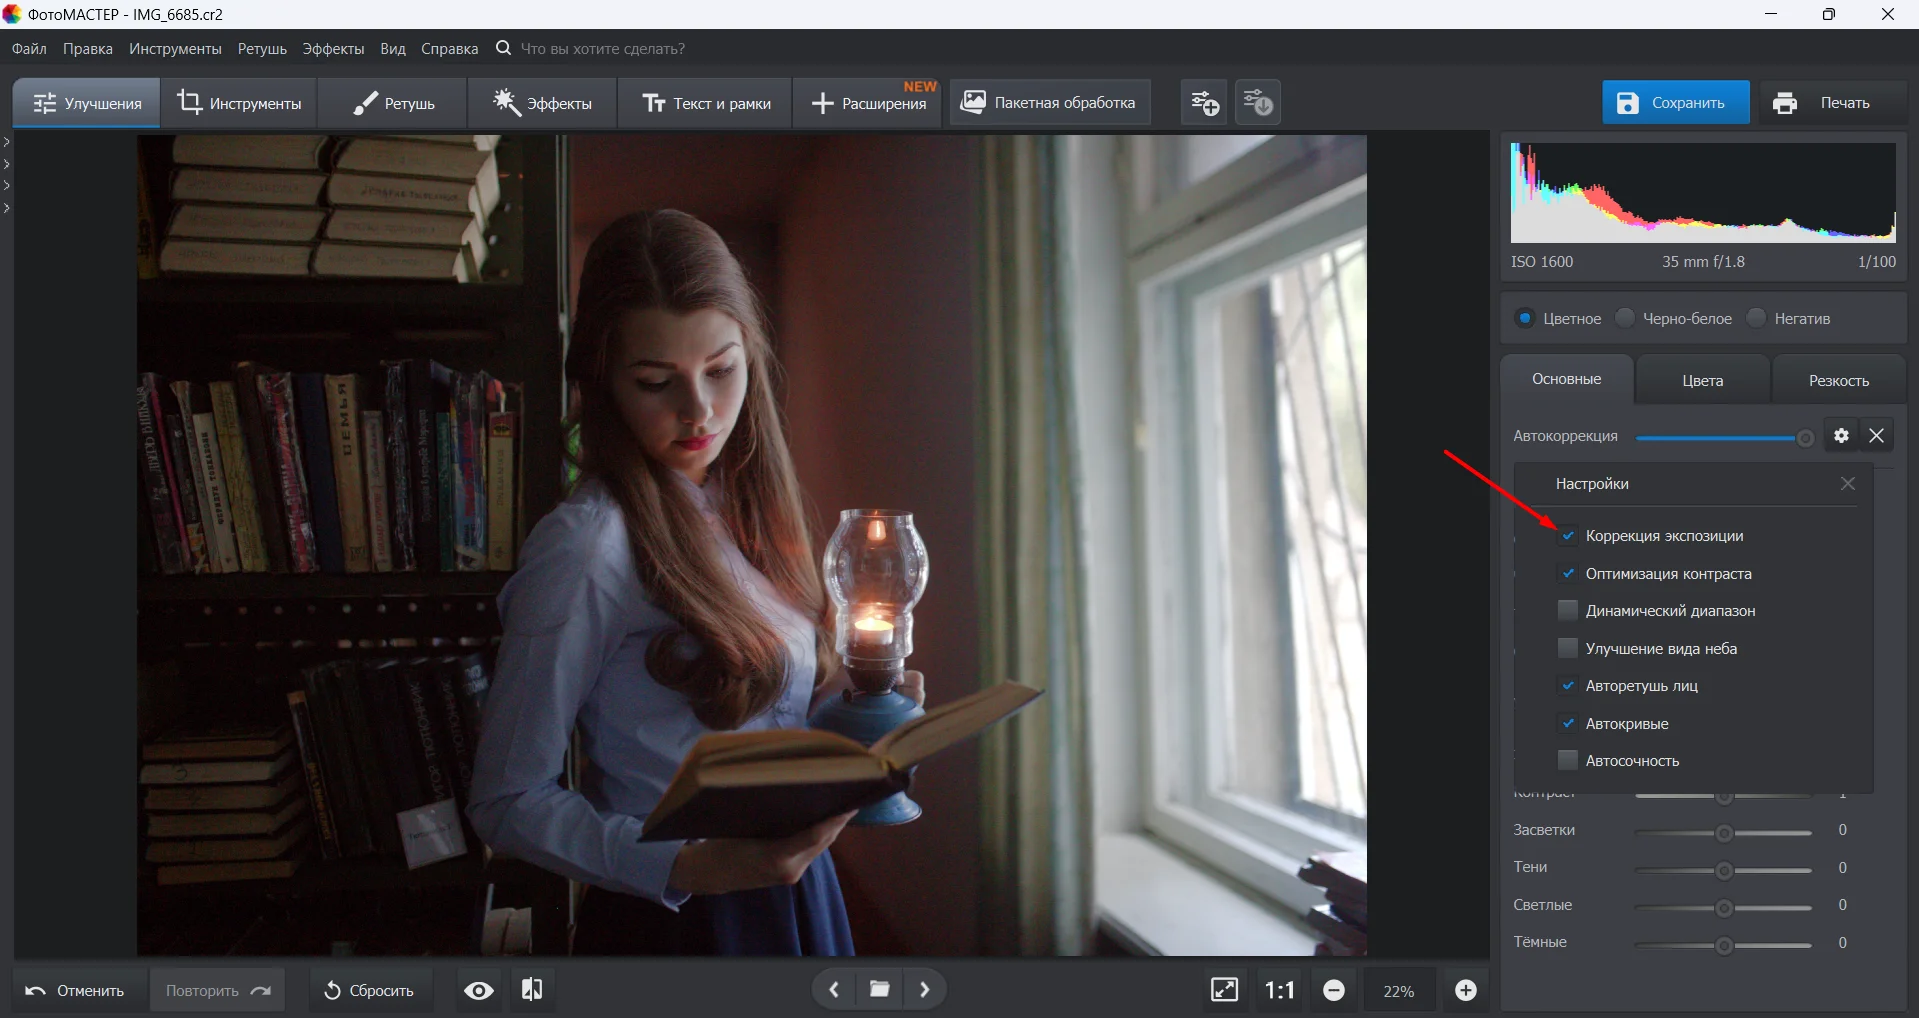Select the Негатив radio button
Viewport: 1919px width, 1018px height.
(x=1756, y=318)
